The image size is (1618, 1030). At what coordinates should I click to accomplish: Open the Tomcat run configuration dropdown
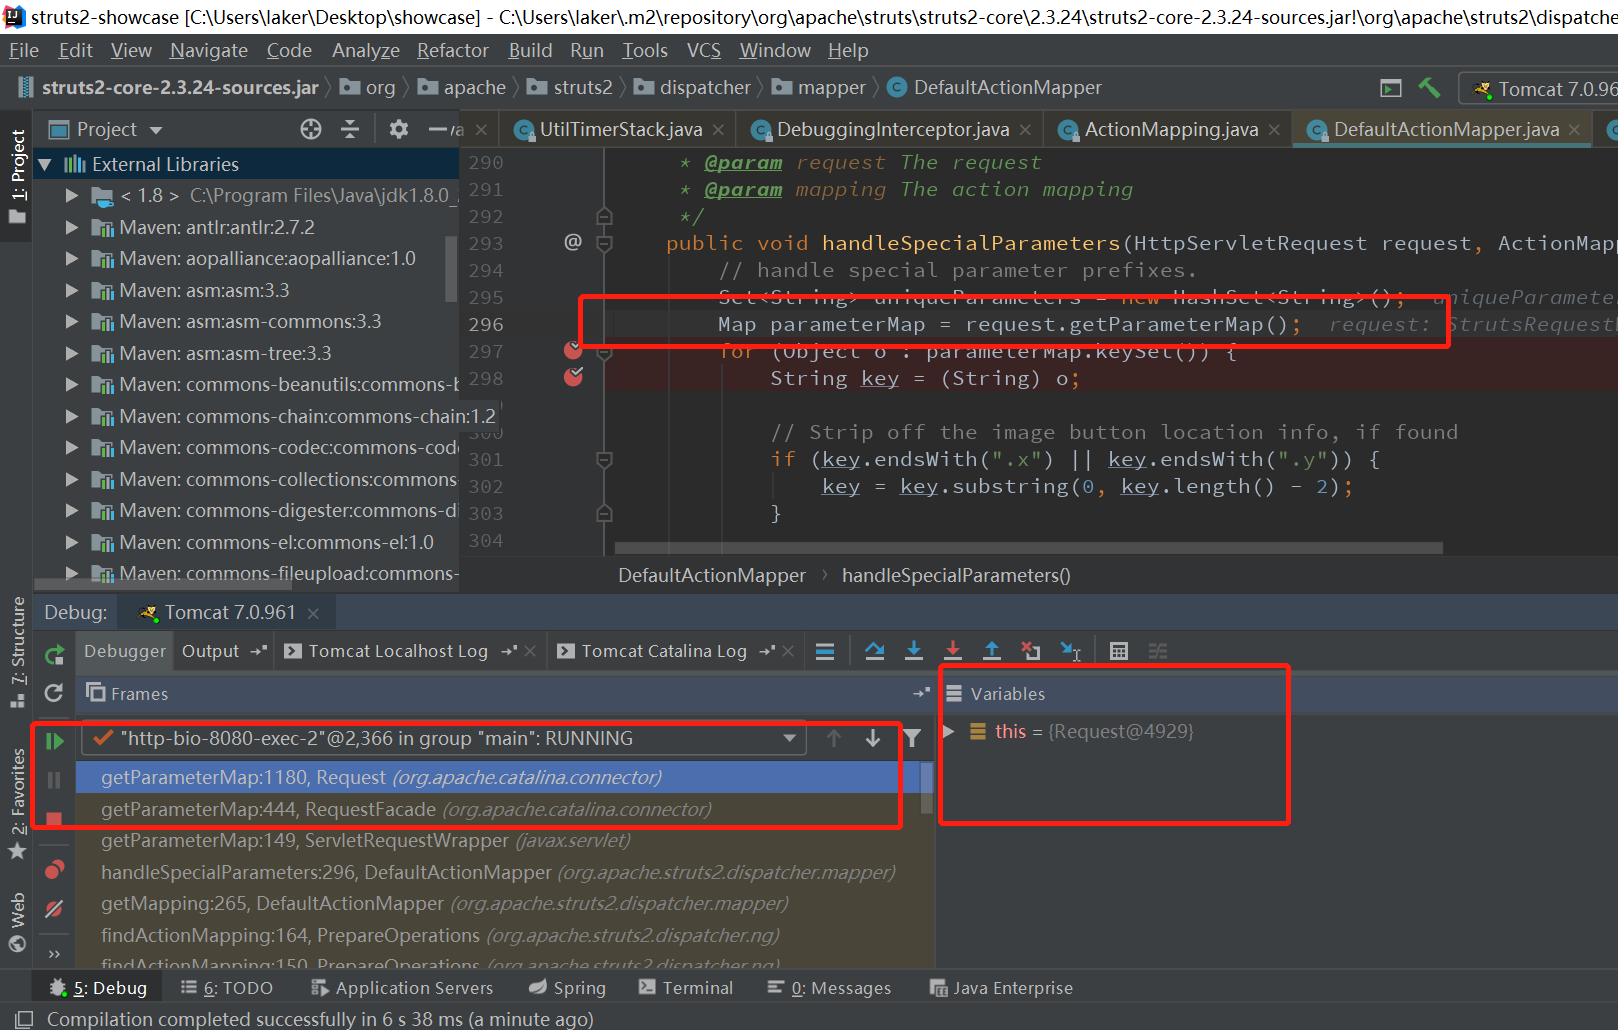(1543, 89)
